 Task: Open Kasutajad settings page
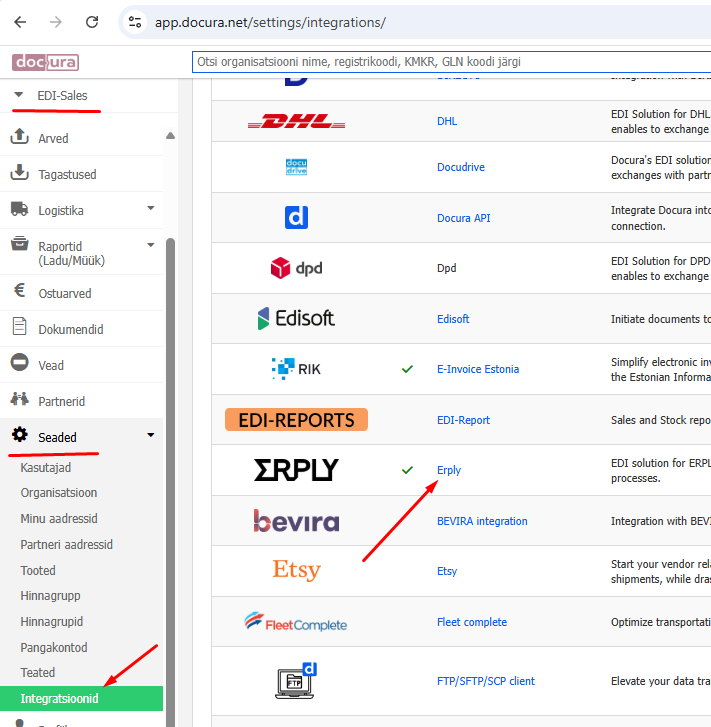tap(45, 468)
